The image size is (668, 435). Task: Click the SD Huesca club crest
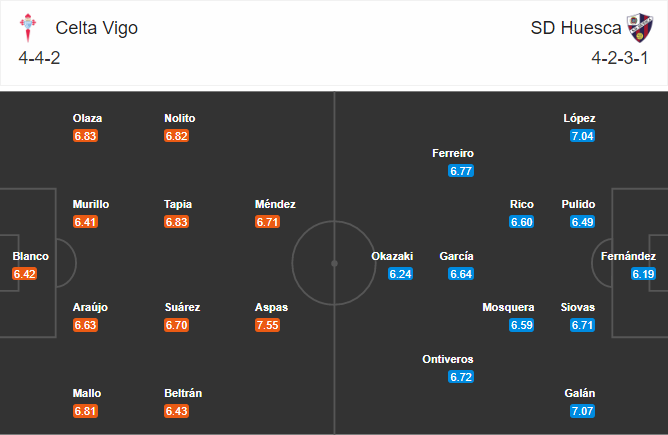click(x=640, y=28)
